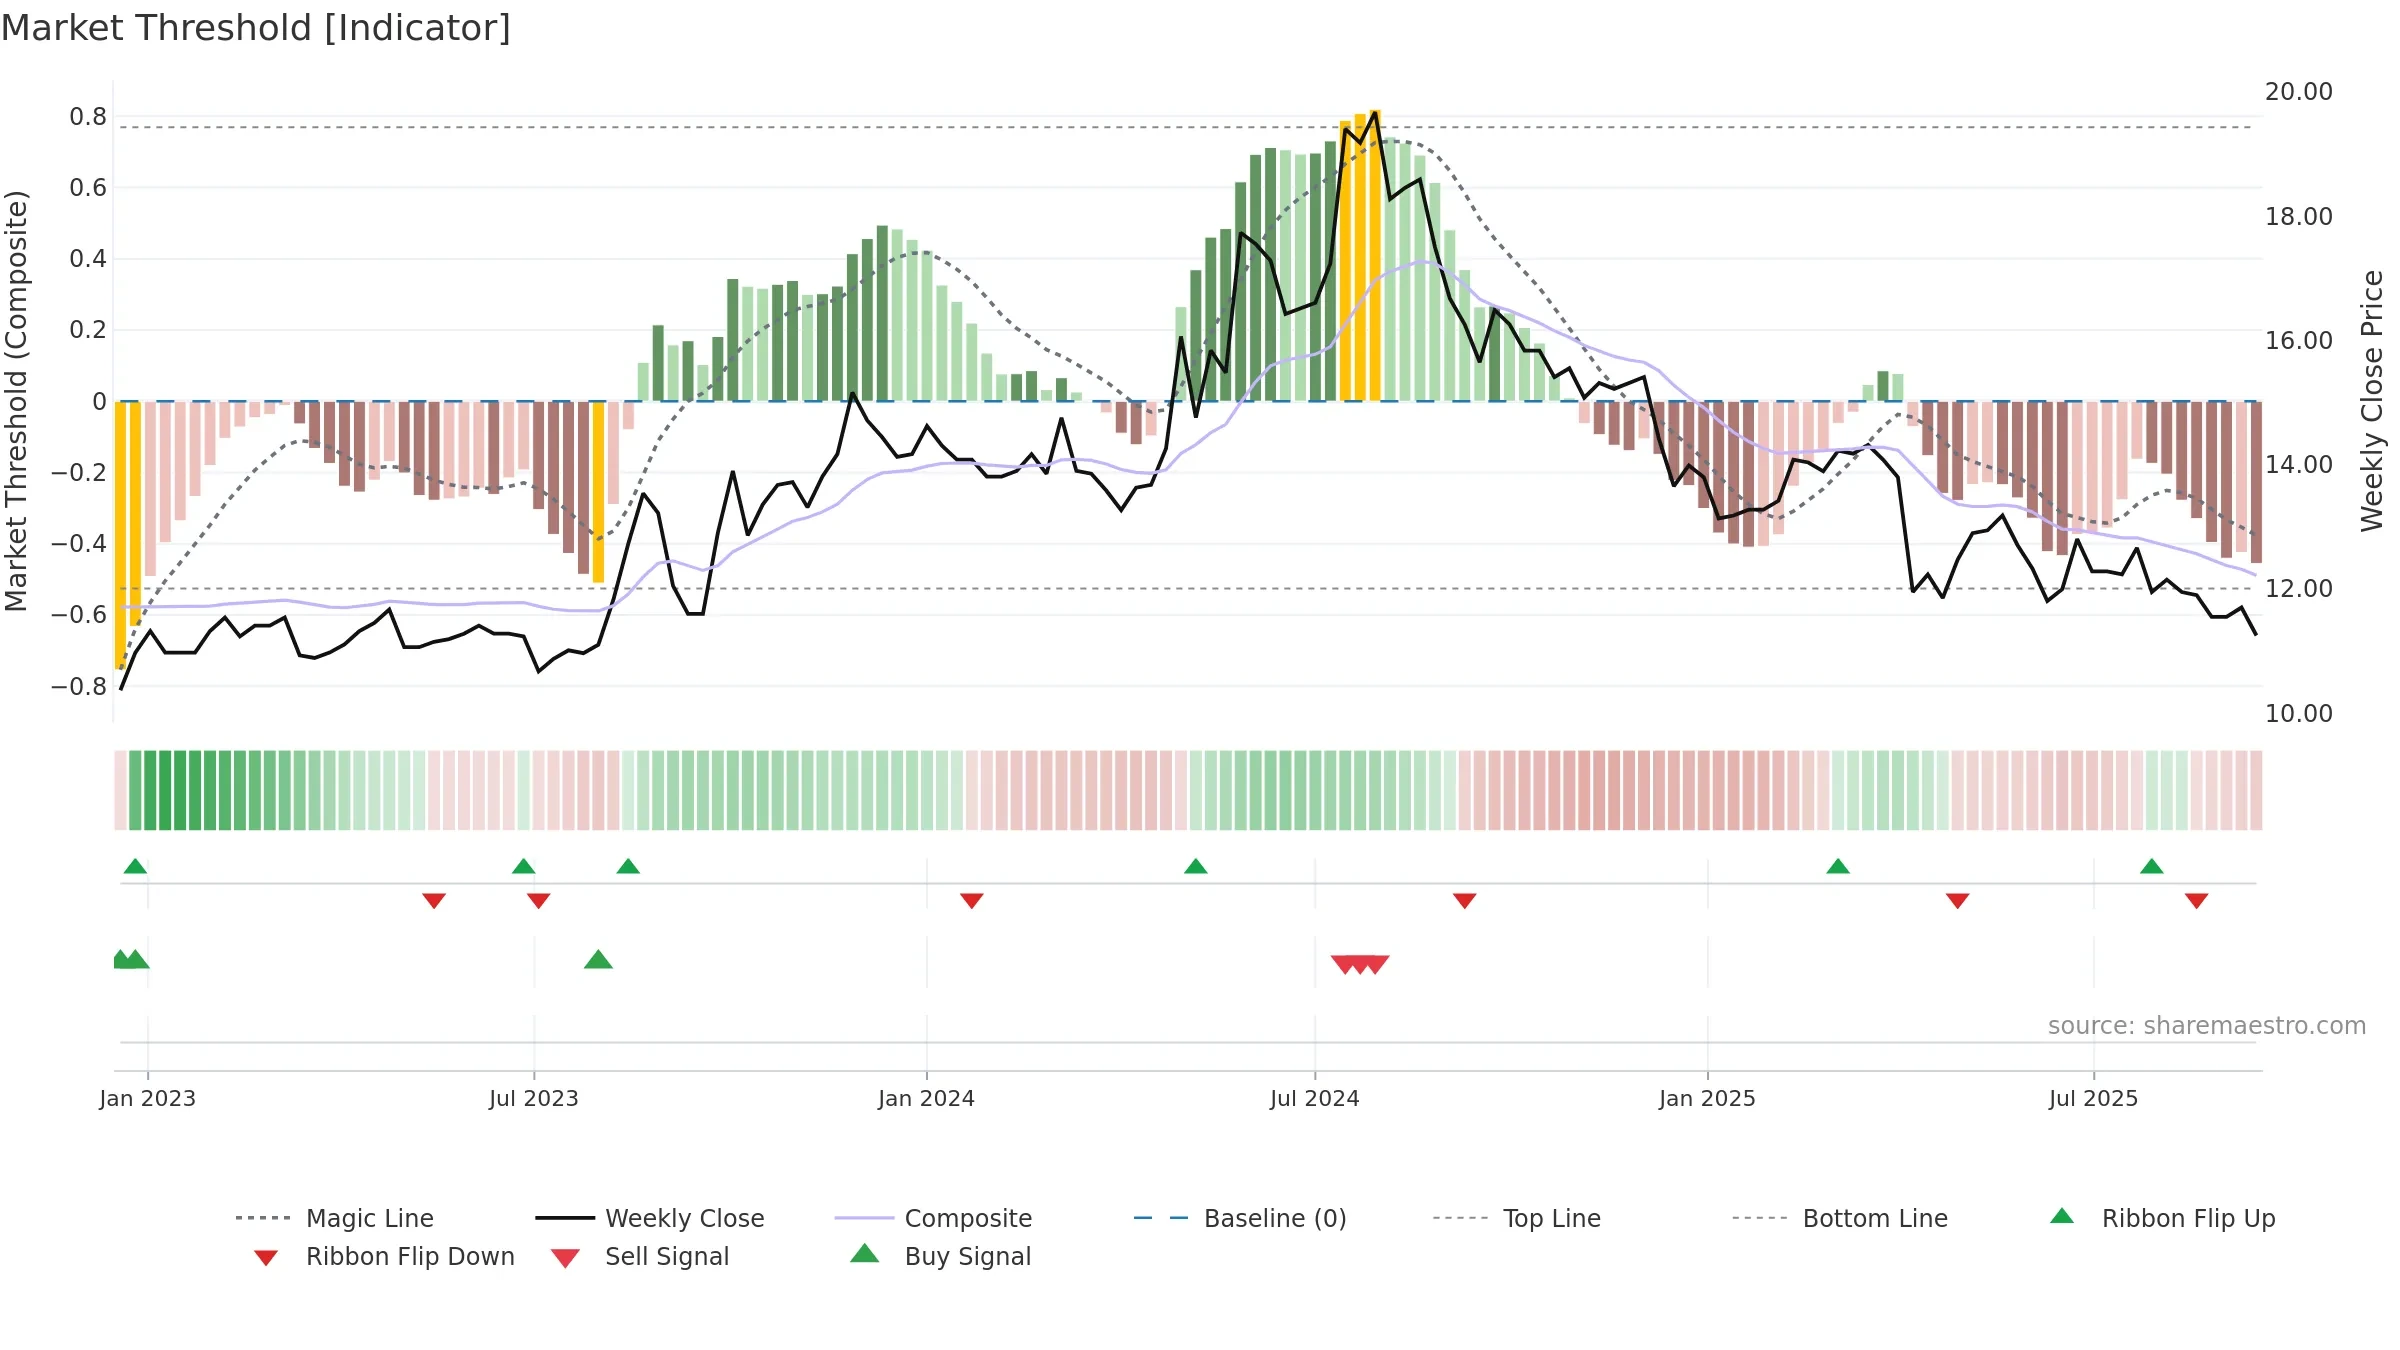Click the Market Threshold [Indicator] chart title
The height and width of the screenshot is (1350, 2400).
pyautogui.click(x=256, y=28)
